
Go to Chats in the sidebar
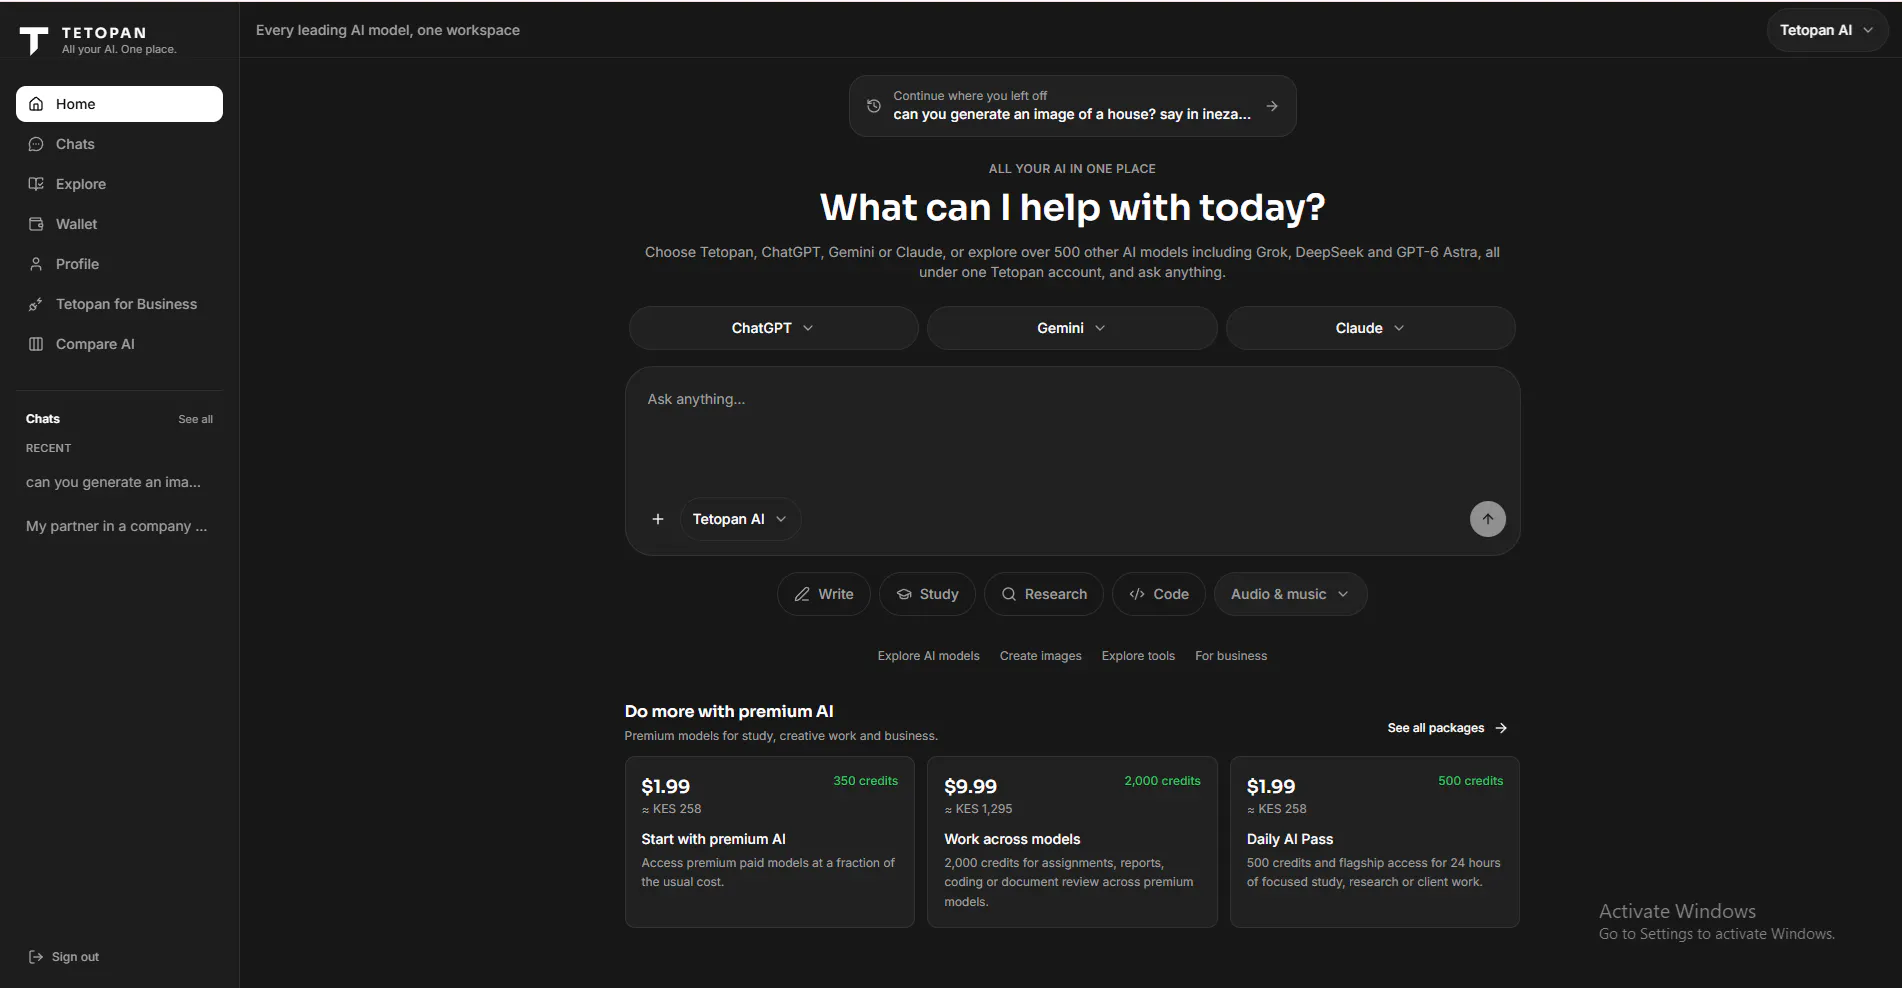[119, 144]
